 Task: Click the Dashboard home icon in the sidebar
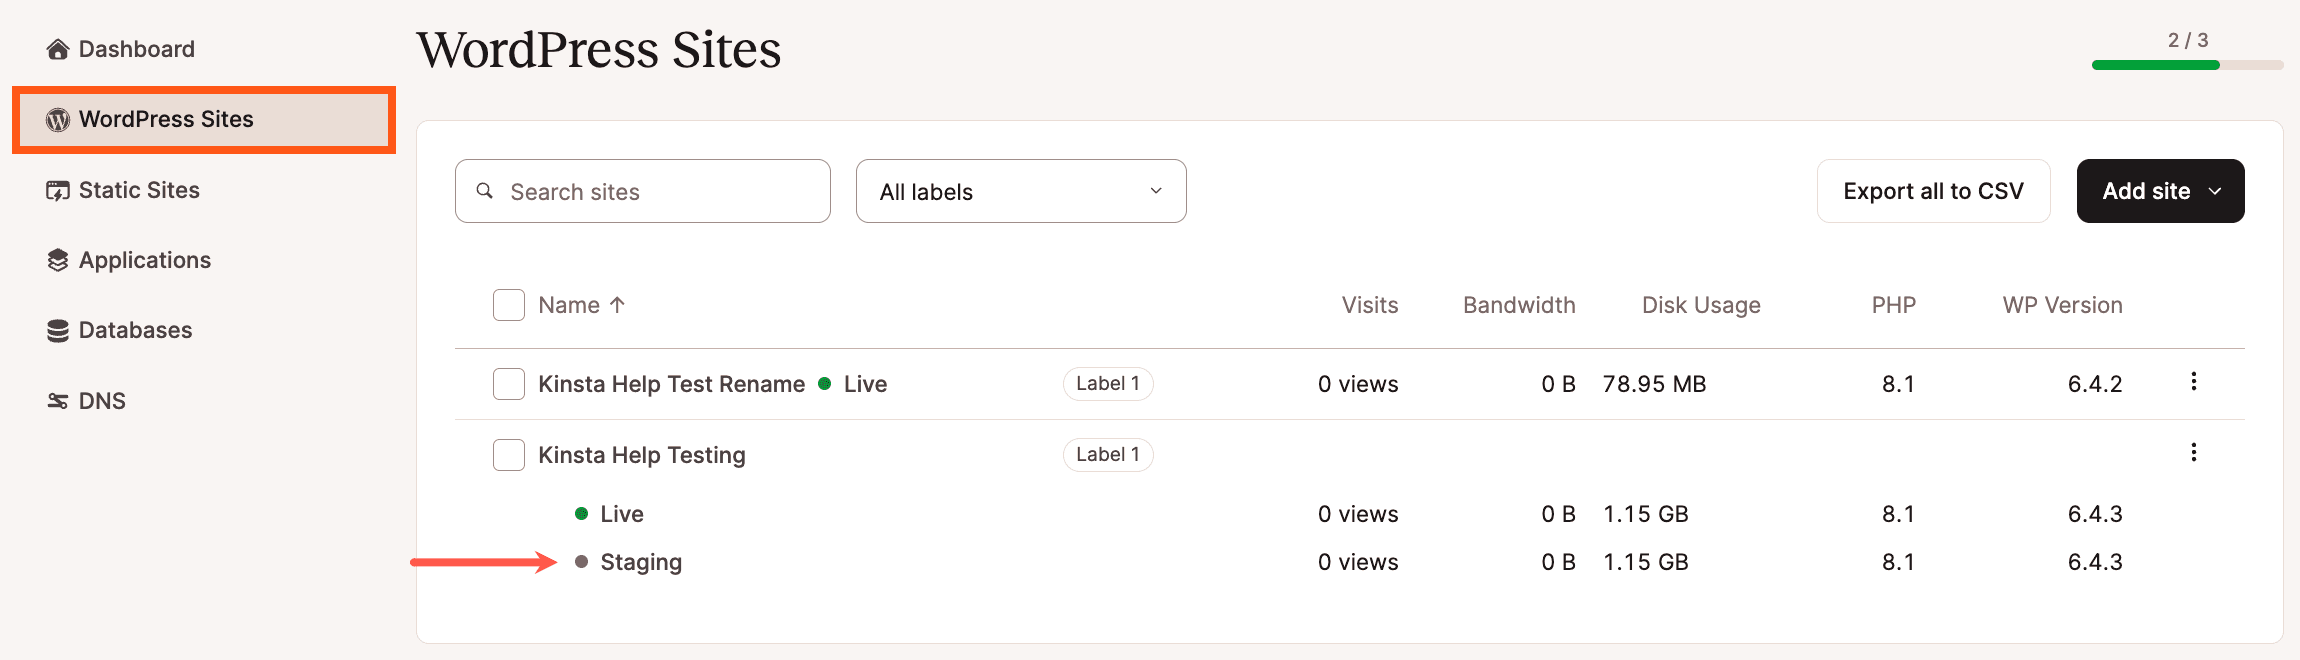pos(57,48)
